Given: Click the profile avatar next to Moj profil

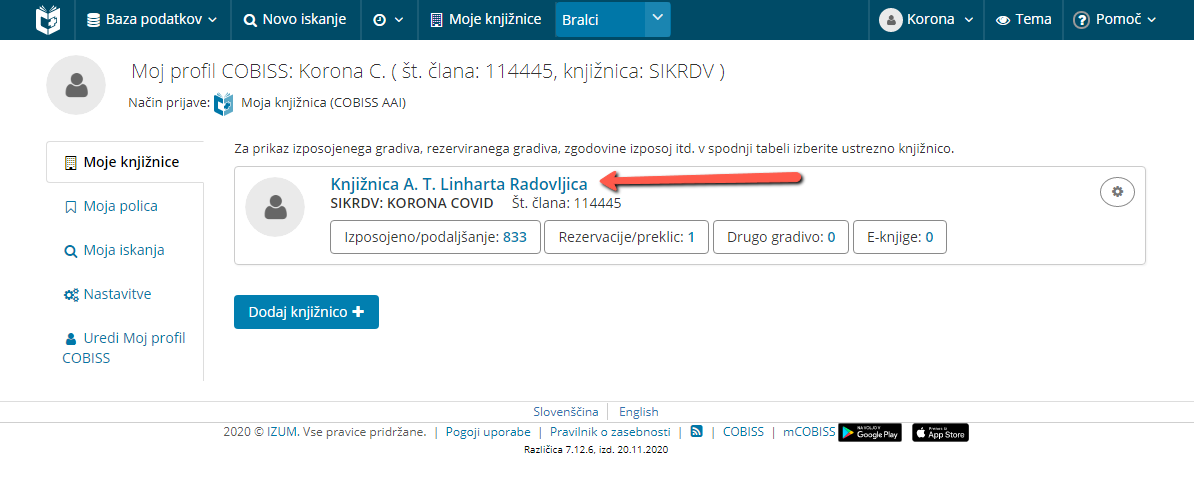Looking at the screenshot, I should (76, 85).
